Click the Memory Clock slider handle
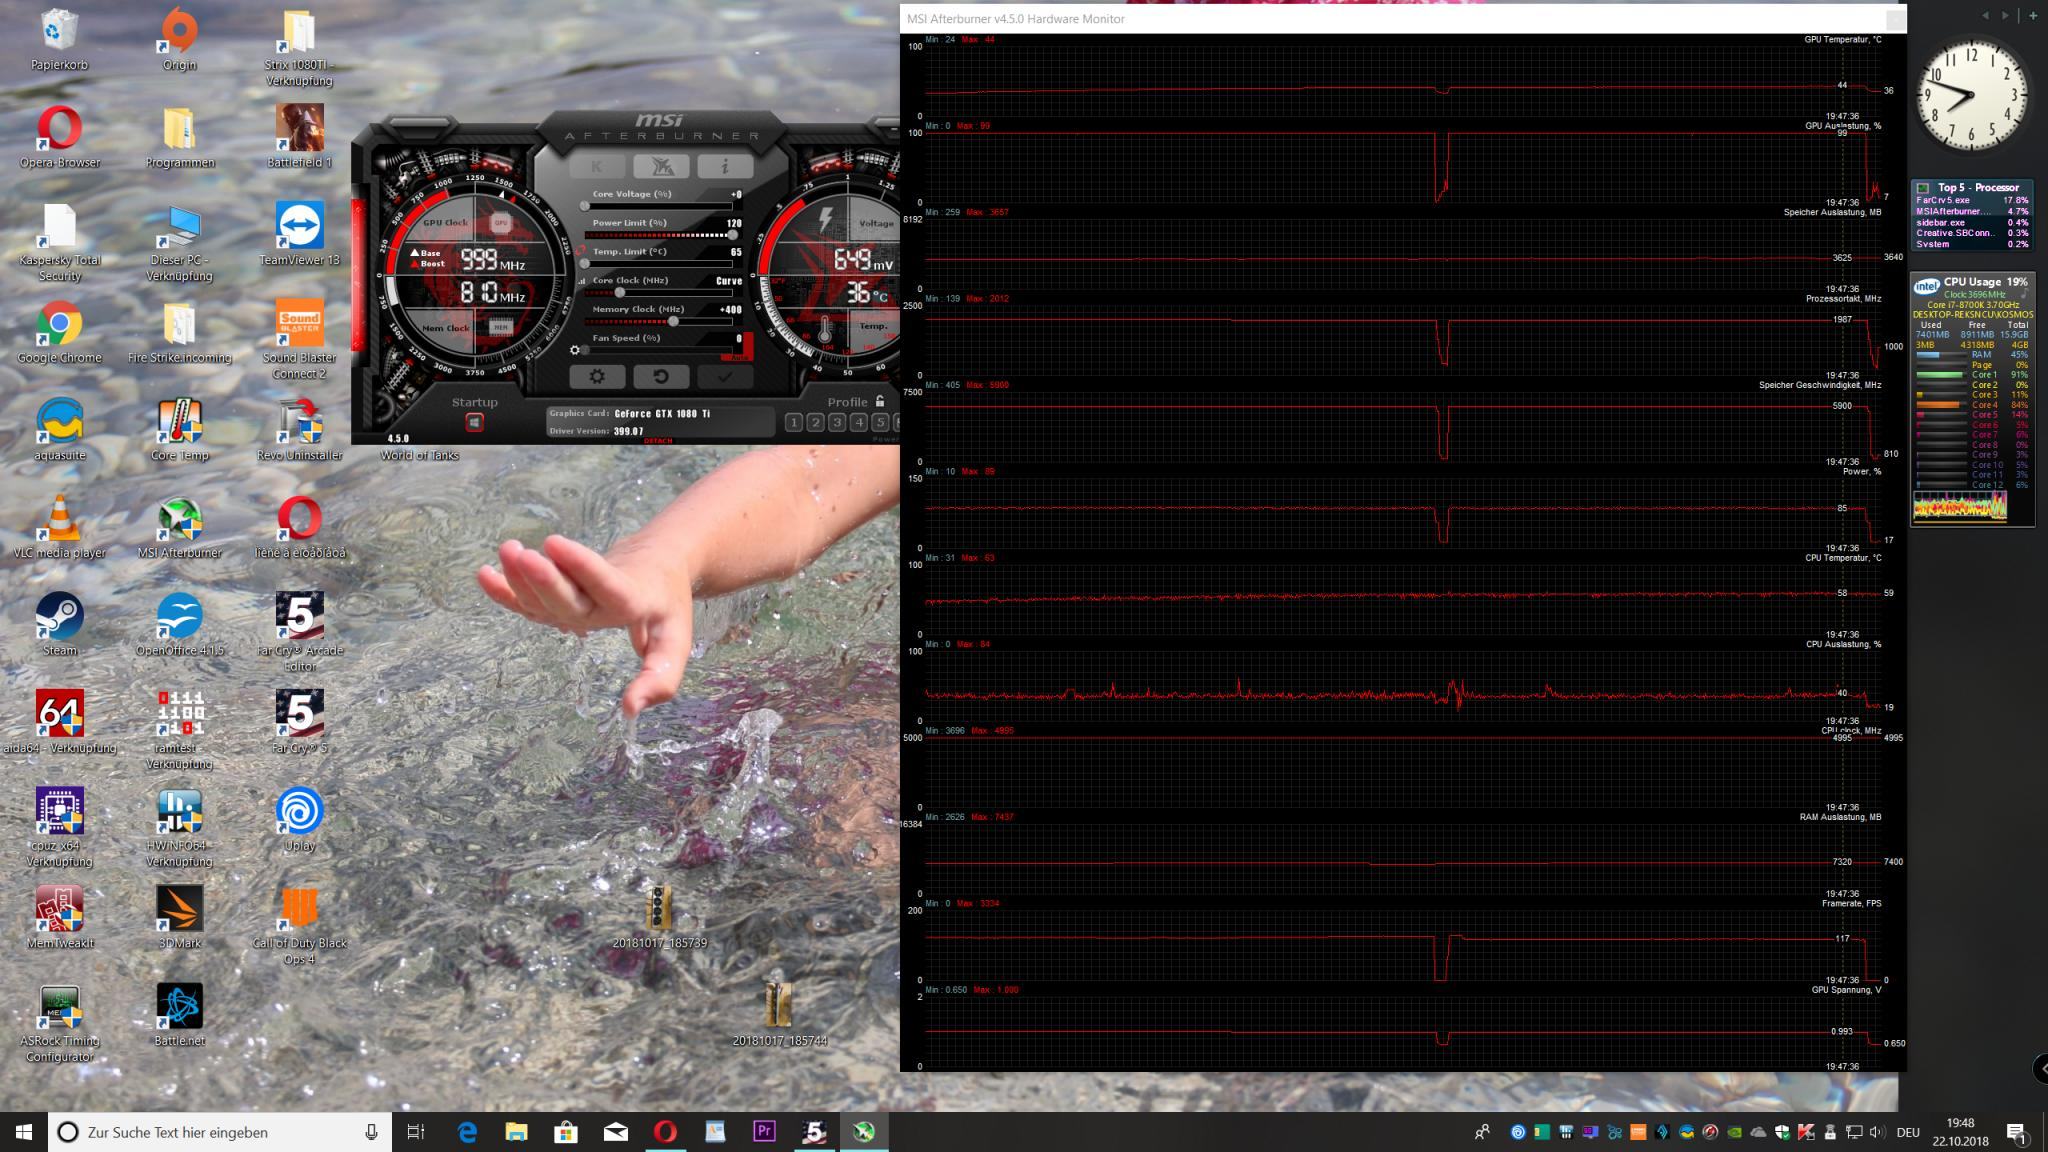 [x=673, y=321]
